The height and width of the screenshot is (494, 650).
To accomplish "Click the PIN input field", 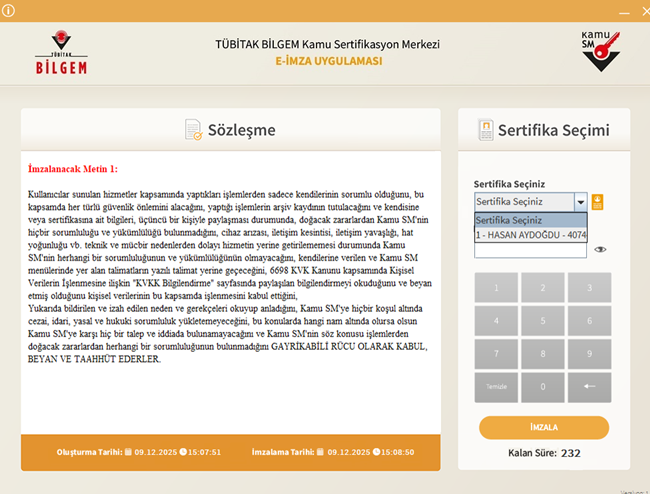I will pos(530,250).
